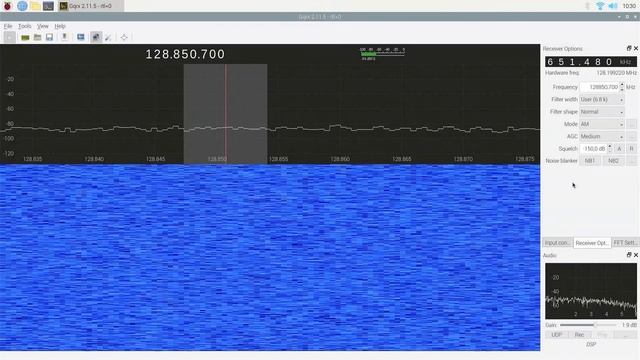Open noise blanker options button after NB2

631,161
